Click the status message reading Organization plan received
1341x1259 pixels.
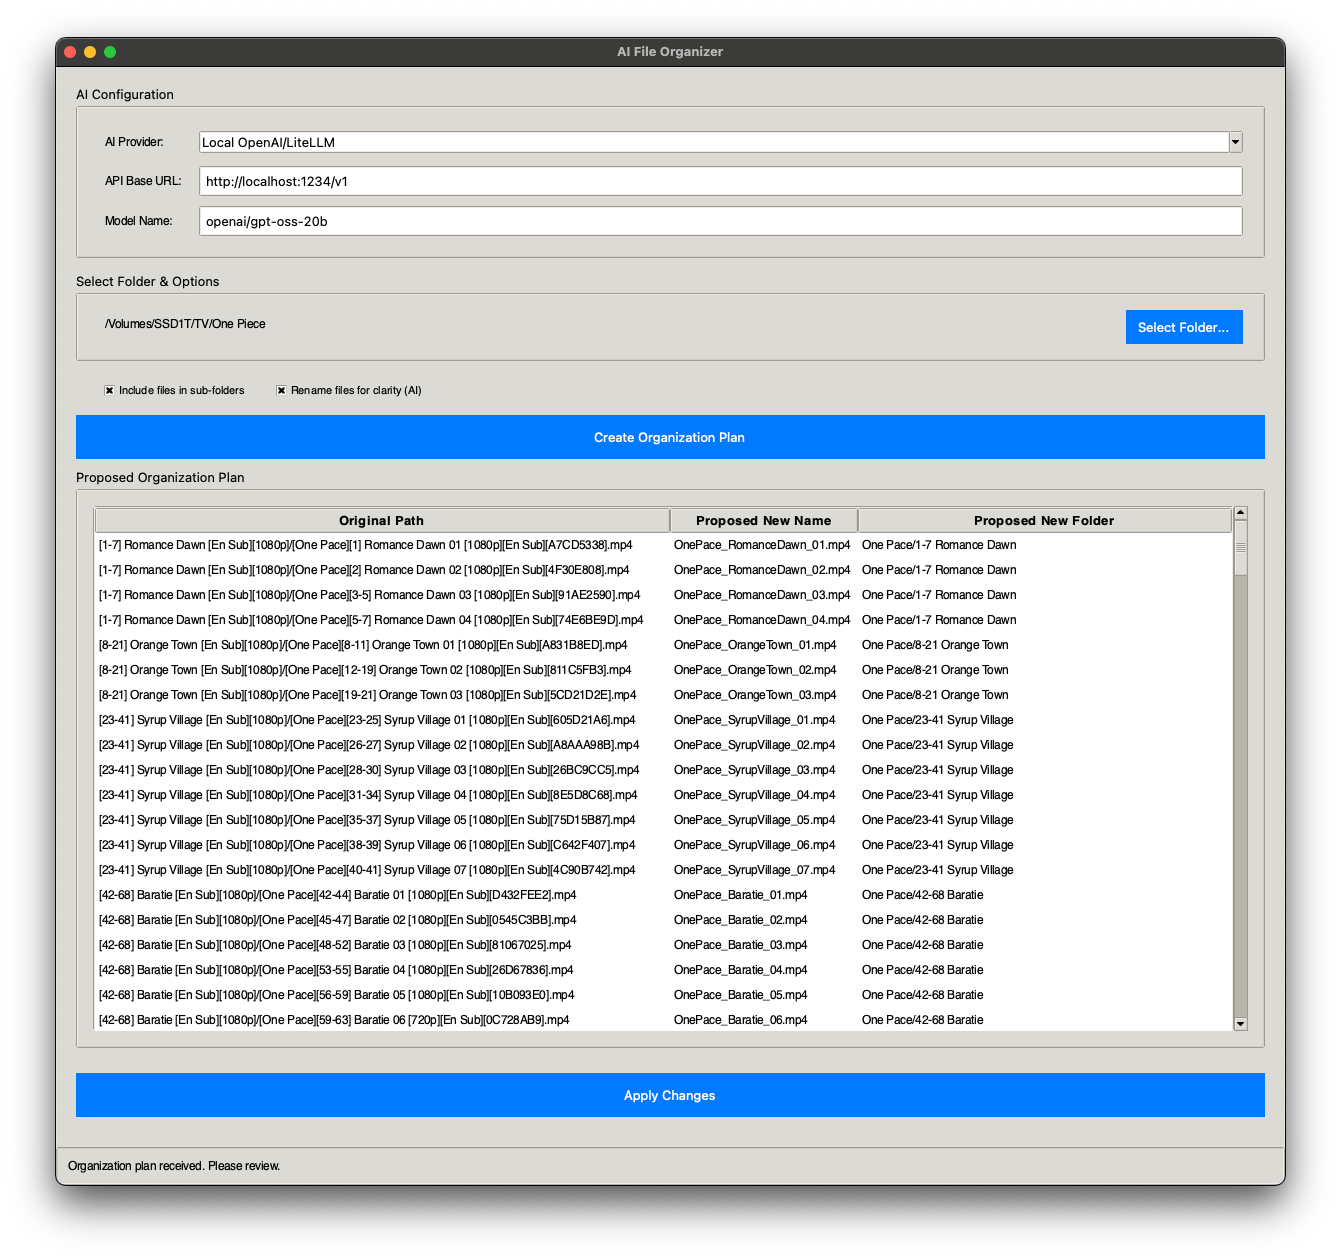click(173, 1165)
